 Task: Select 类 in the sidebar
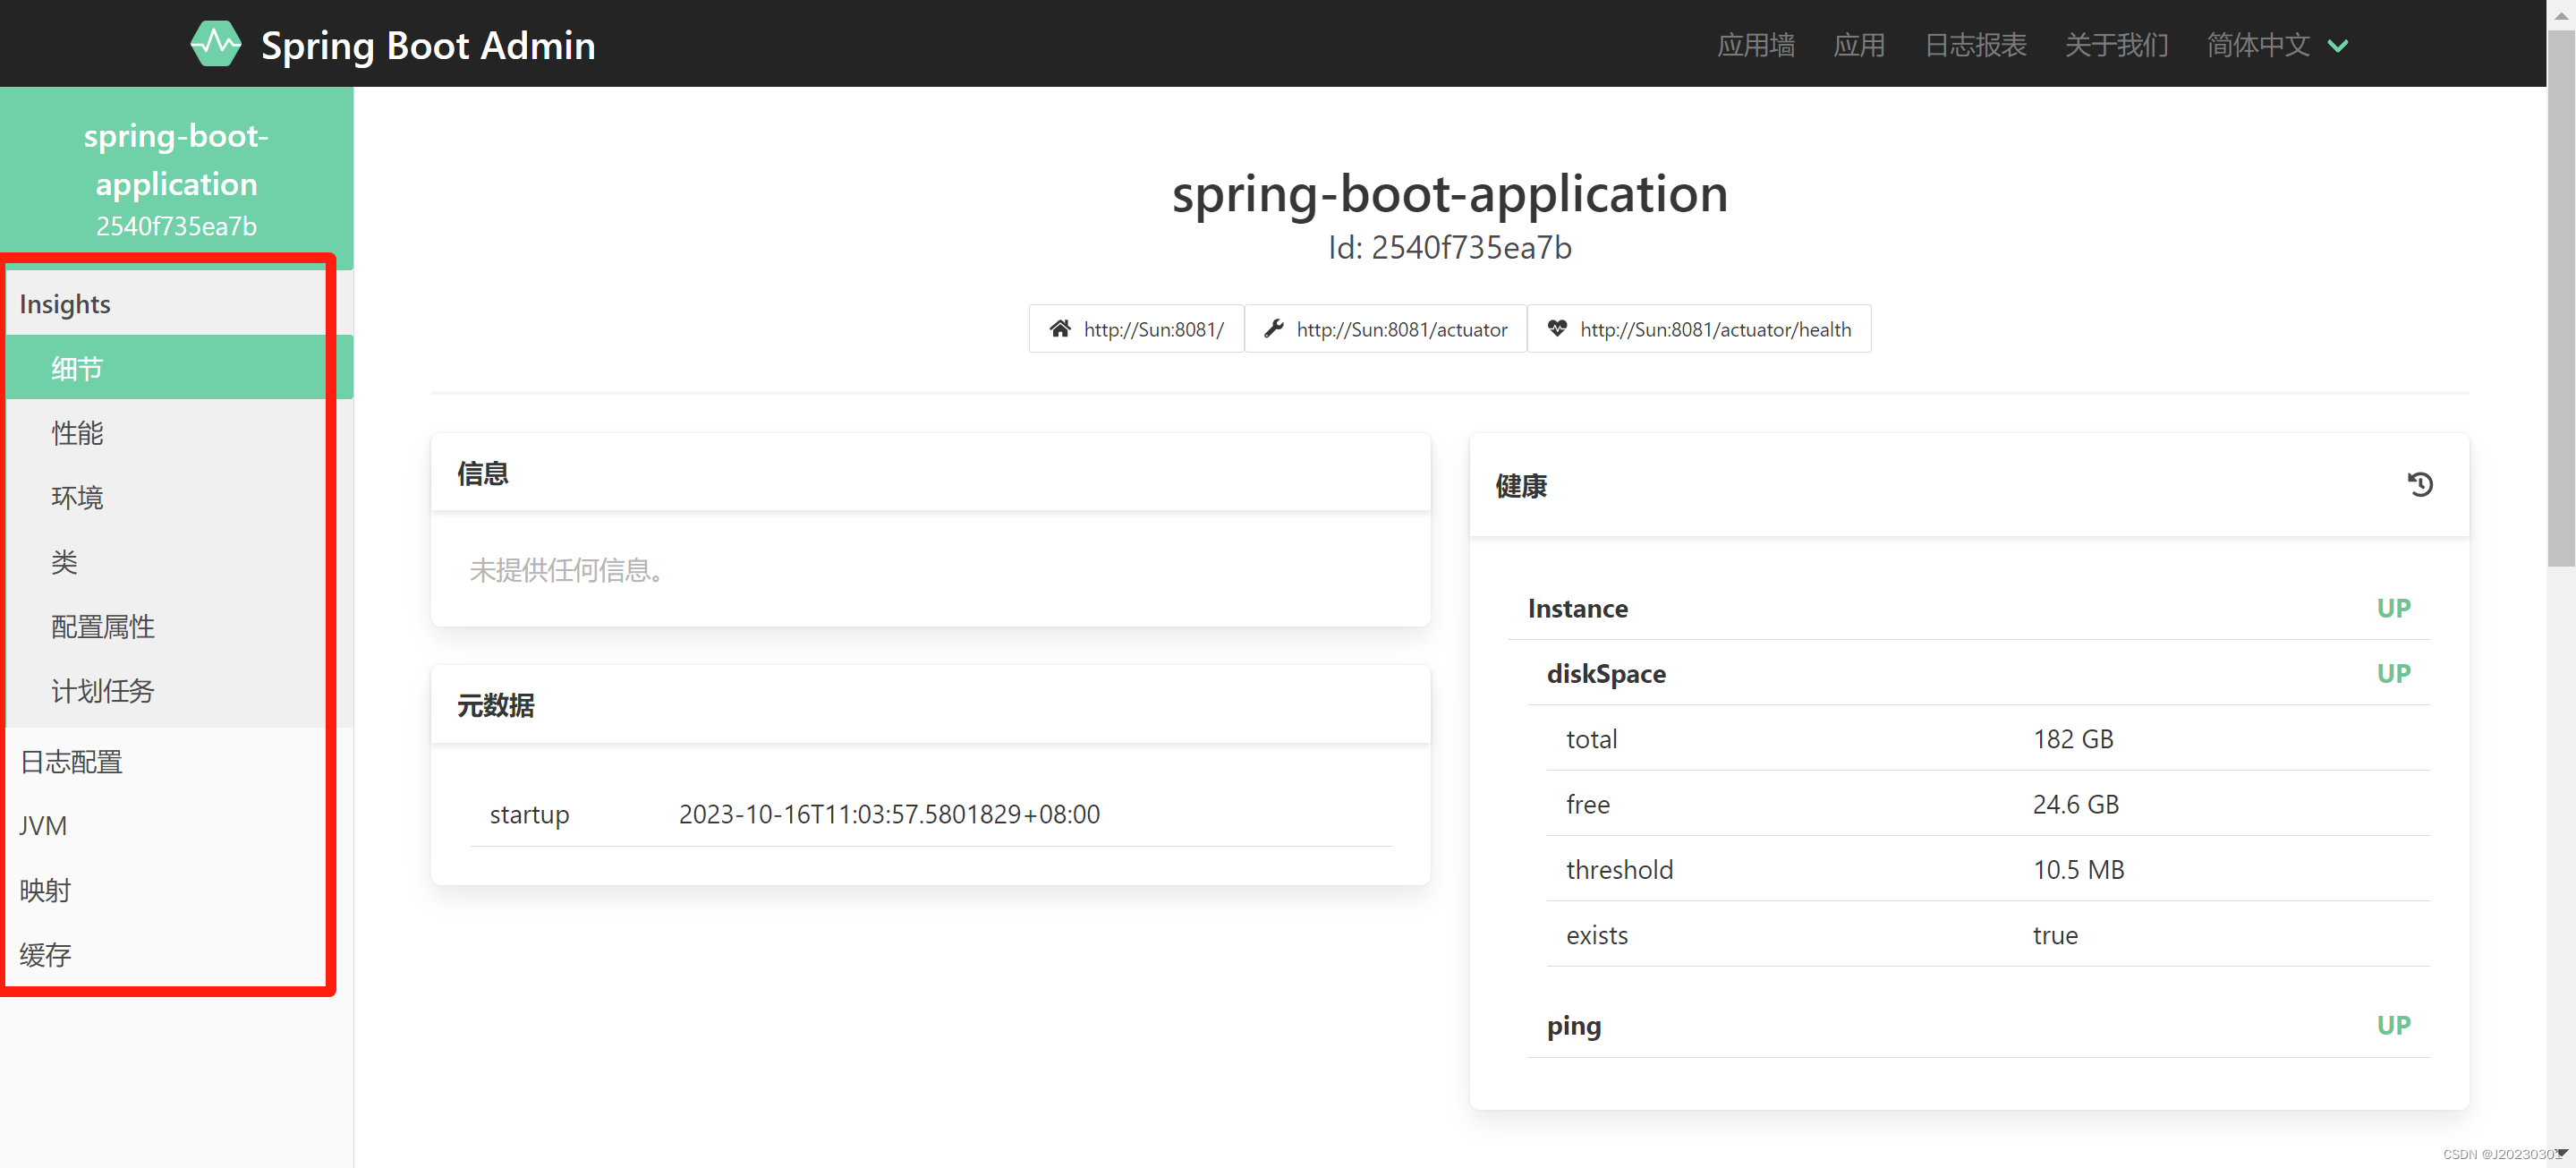coord(64,561)
